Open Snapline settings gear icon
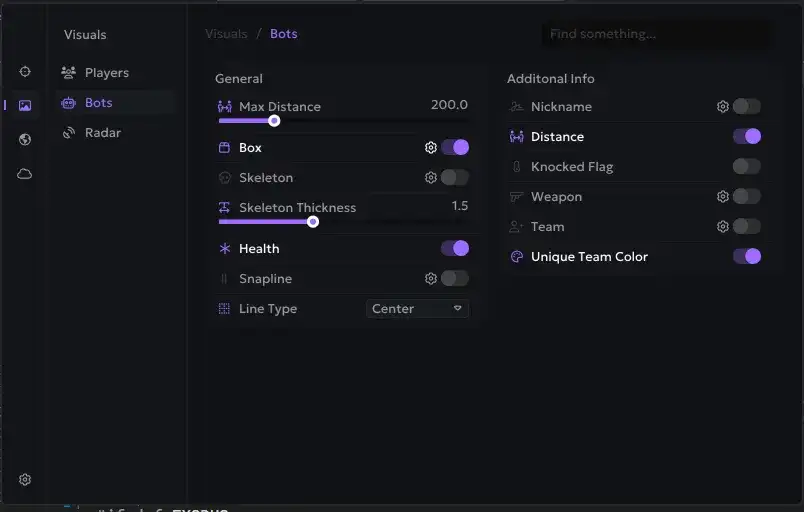The width and height of the screenshot is (804, 512). (x=431, y=279)
